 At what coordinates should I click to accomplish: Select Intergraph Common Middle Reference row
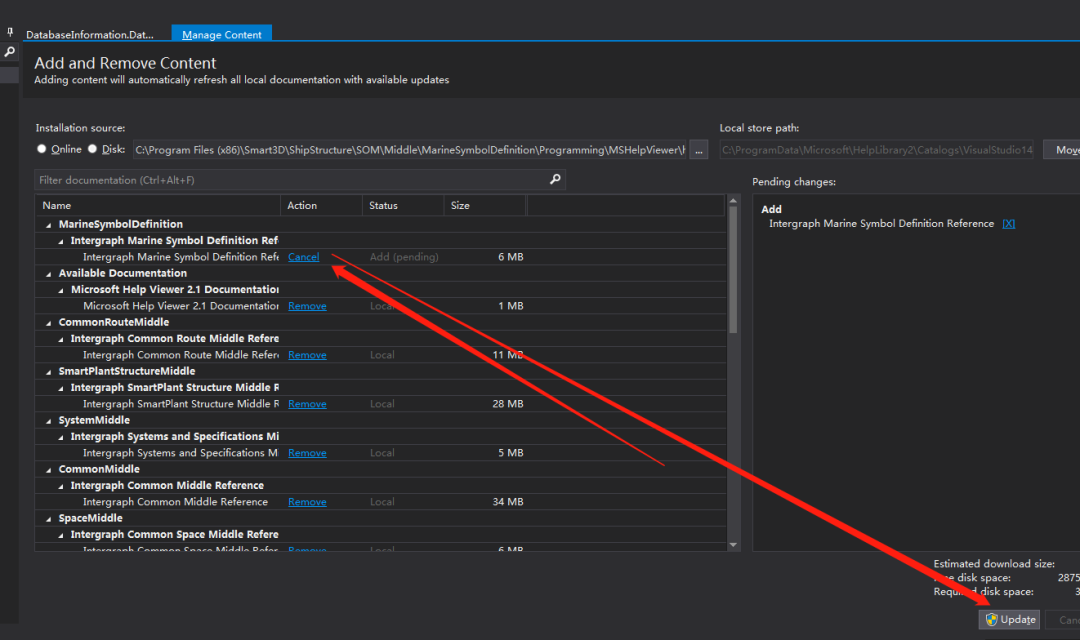tap(381, 502)
